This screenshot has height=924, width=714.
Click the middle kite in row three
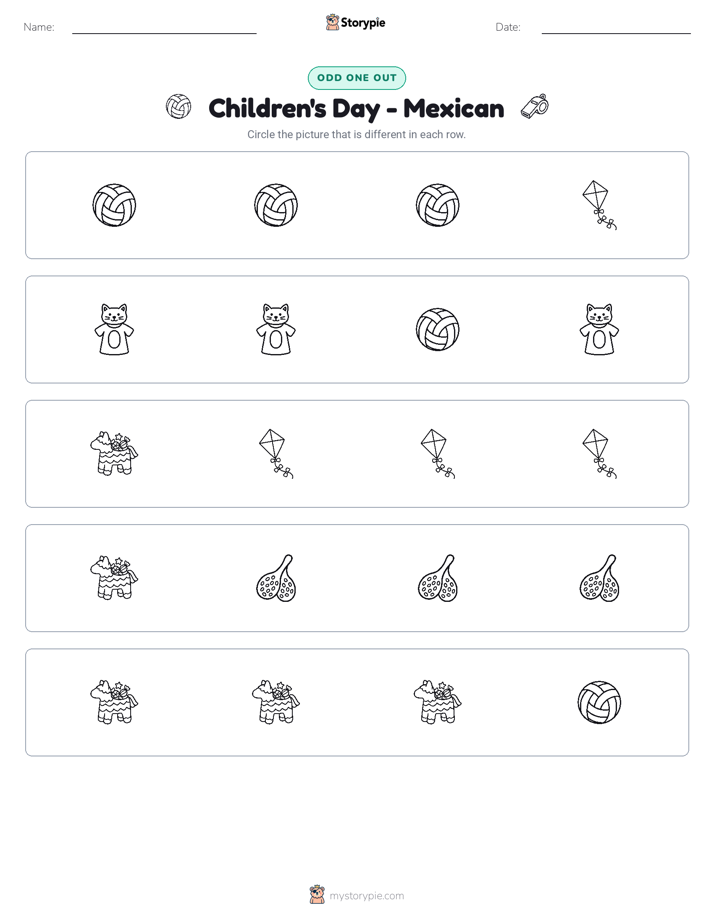438,453
